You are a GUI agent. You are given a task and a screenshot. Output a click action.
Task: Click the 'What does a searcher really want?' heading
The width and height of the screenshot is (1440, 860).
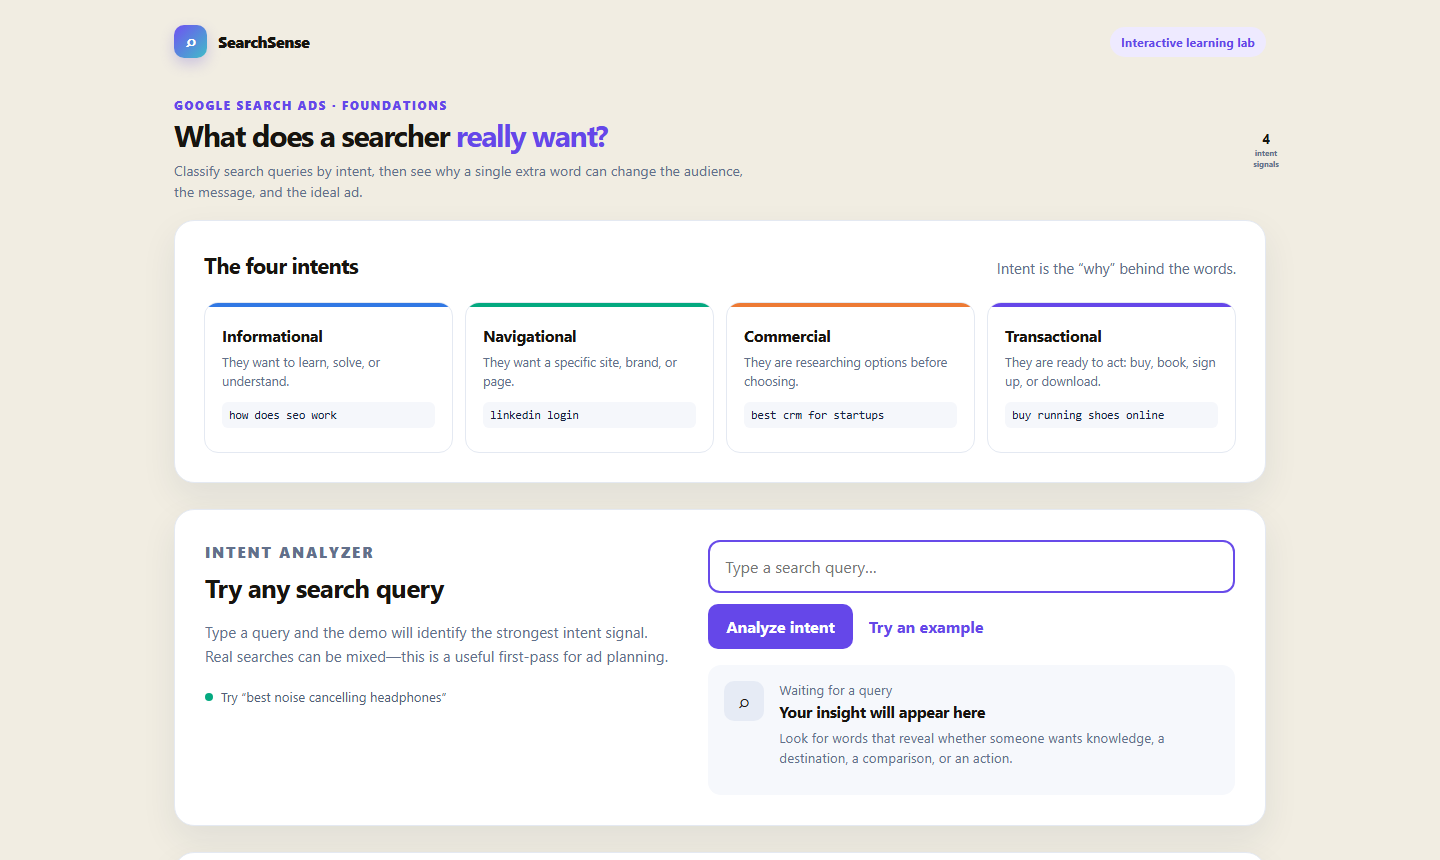coord(391,137)
